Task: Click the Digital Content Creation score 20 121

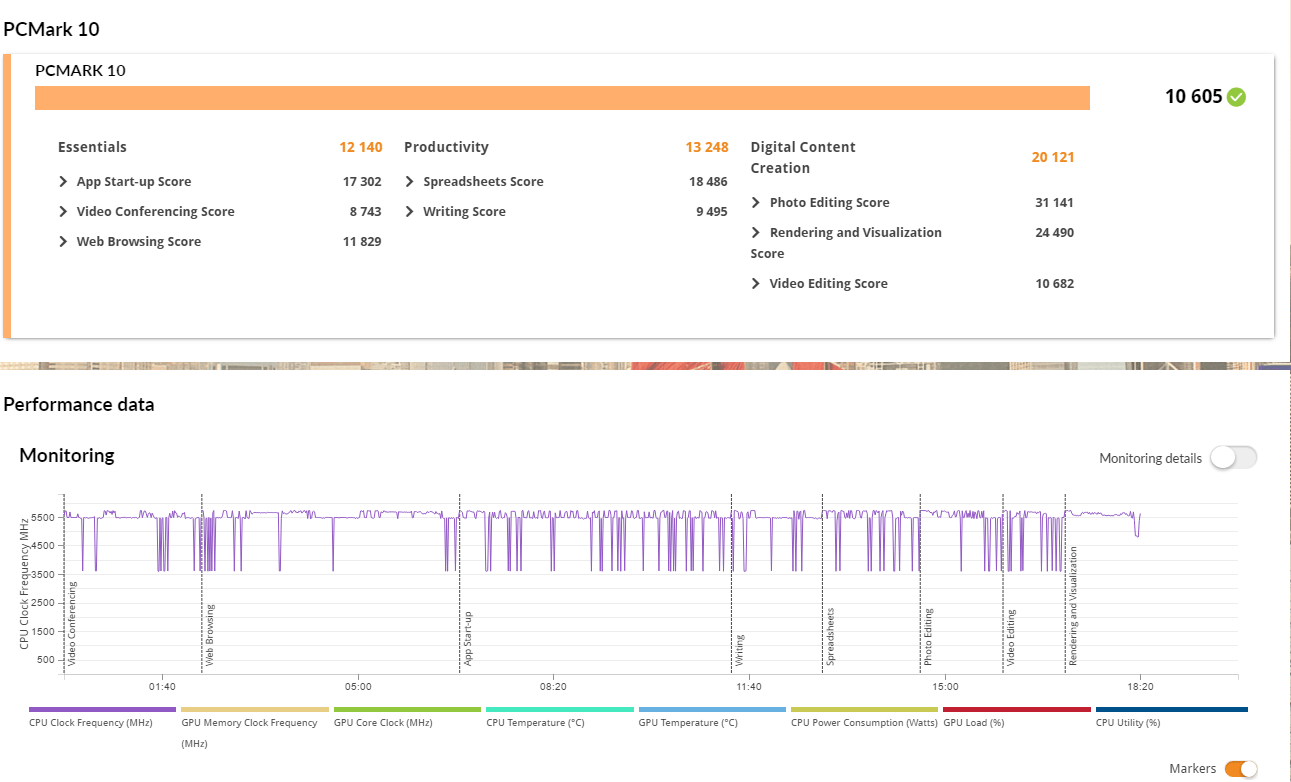Action: [x=1053, y=157]
